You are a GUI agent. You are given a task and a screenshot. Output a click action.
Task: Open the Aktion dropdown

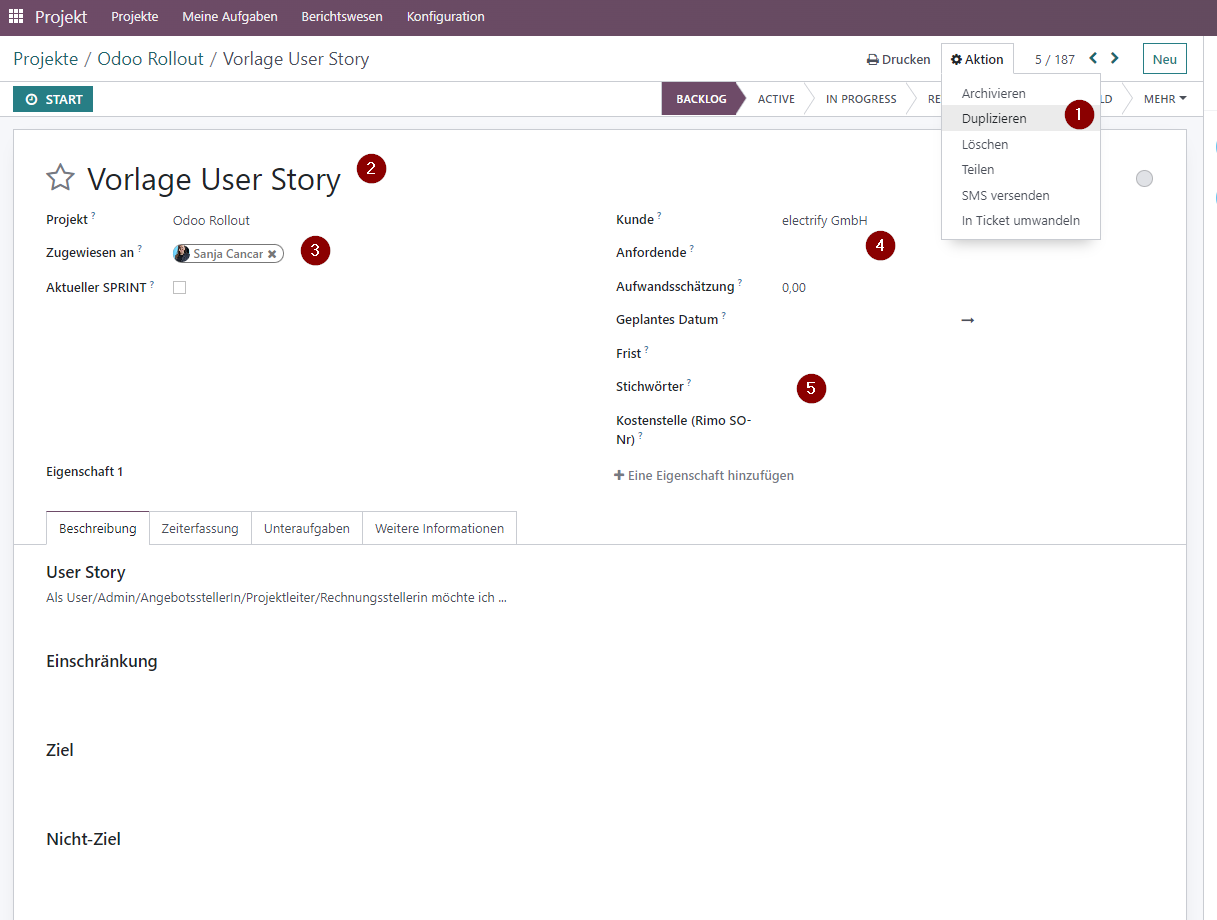tap(977, 59)
